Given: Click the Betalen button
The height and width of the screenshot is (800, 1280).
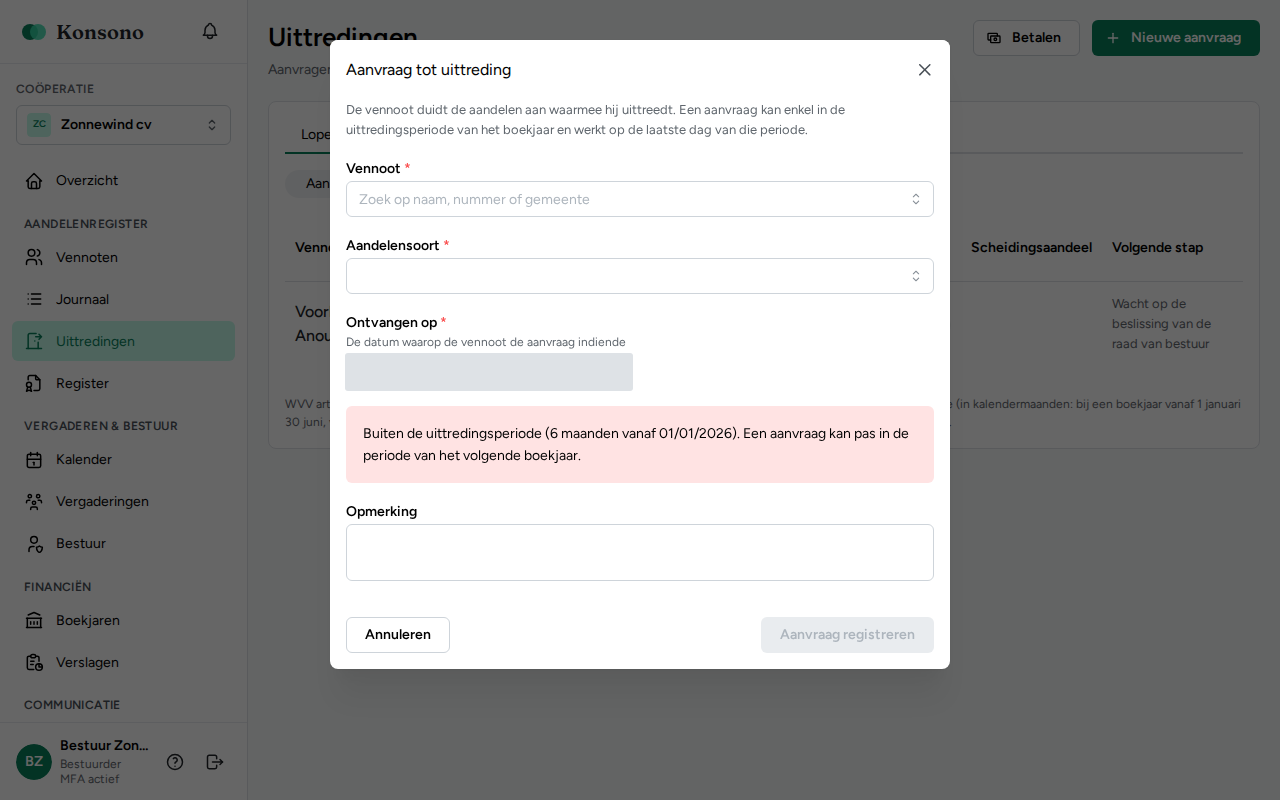Looking at the screenshot, I should (1026, 38).
